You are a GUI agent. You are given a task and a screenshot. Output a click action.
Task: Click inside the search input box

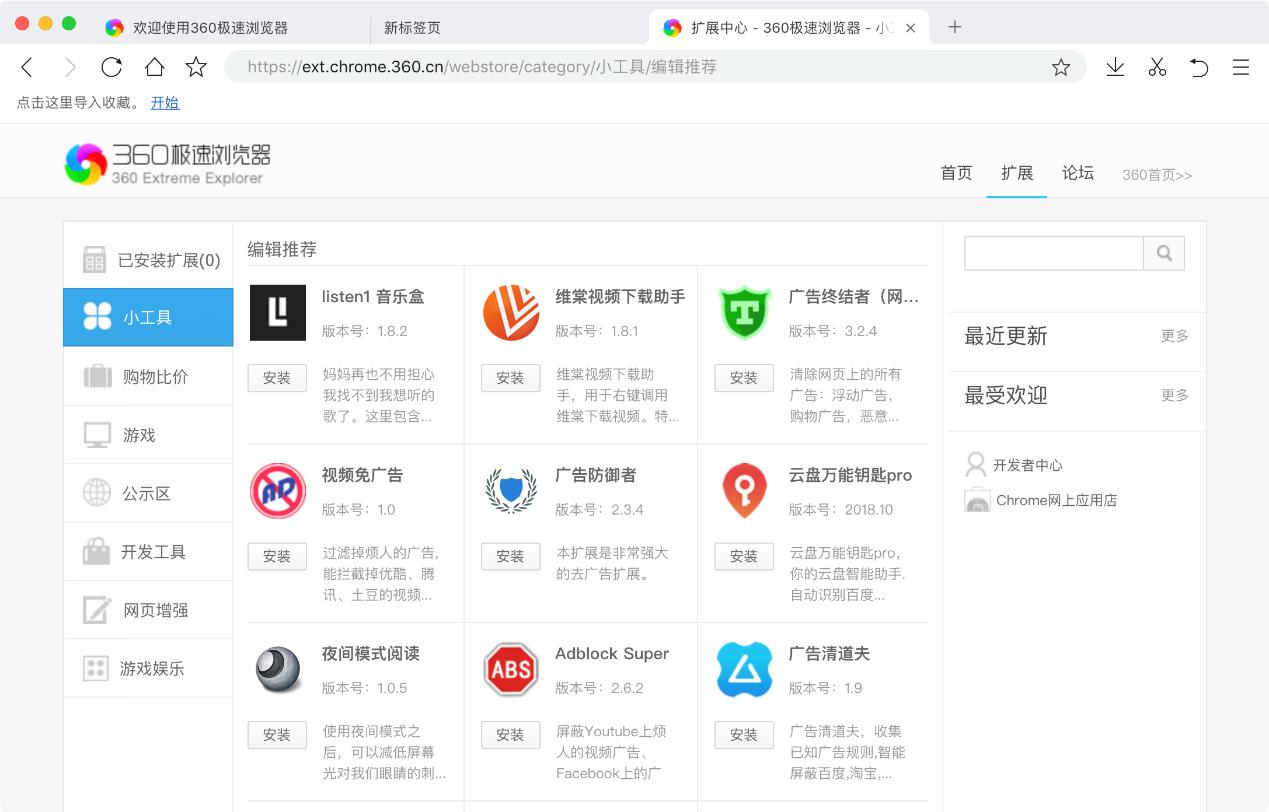(x=1054, y=253)
